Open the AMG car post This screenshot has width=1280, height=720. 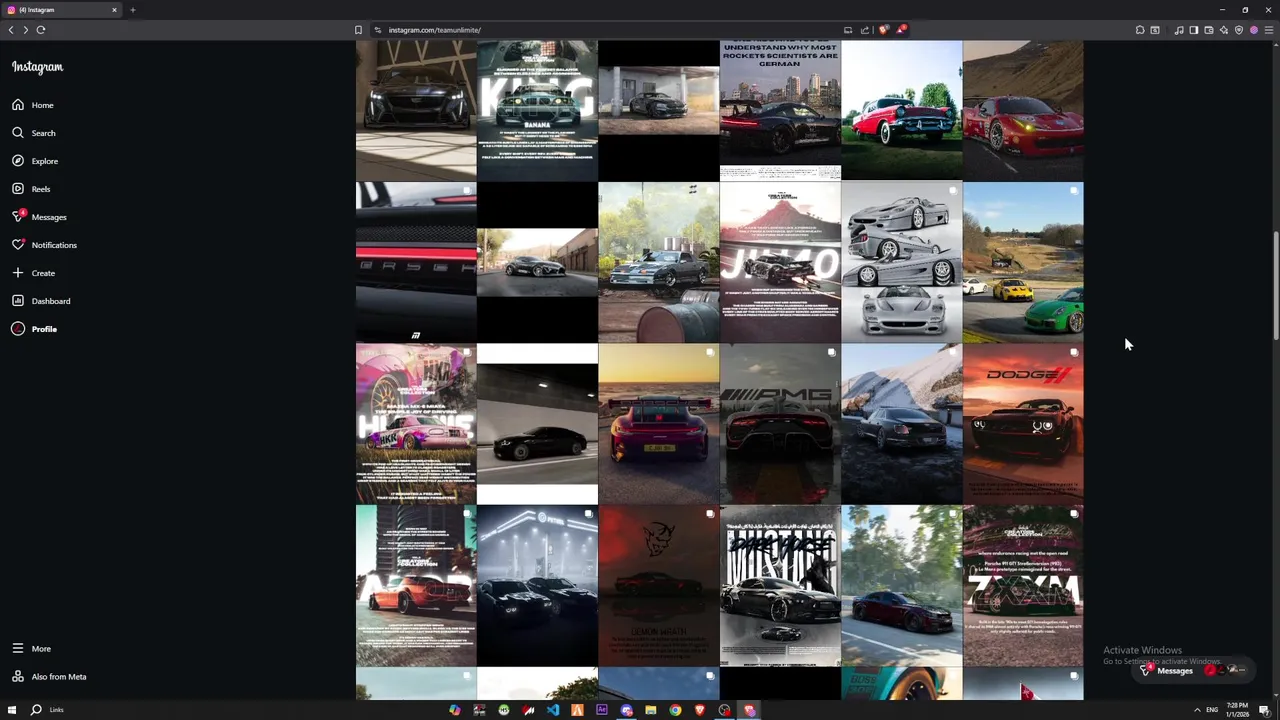point(780,424)
